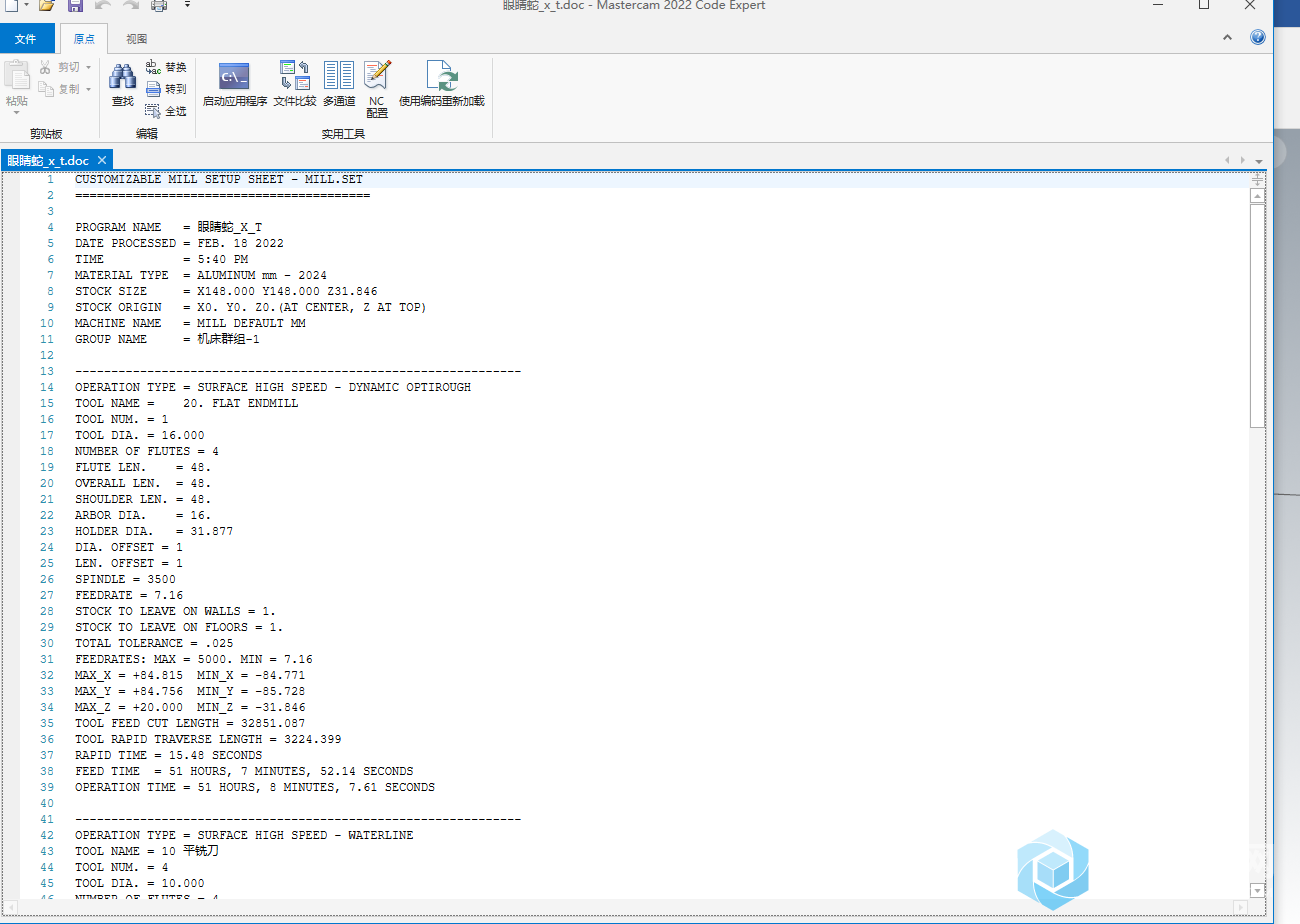Click the 'TOOL FEED CUT LENGTH = 32851.087' line
Viewport: 1300px width, 924px height.
point(190,723)
